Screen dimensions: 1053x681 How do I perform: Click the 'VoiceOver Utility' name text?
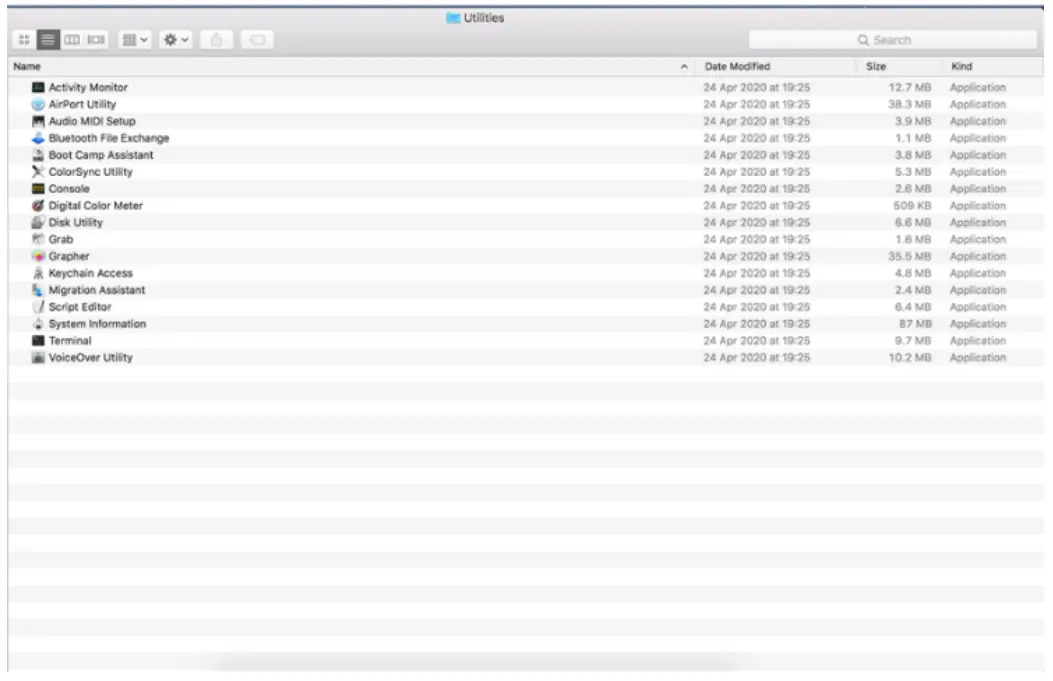click(x=91, y=357)
